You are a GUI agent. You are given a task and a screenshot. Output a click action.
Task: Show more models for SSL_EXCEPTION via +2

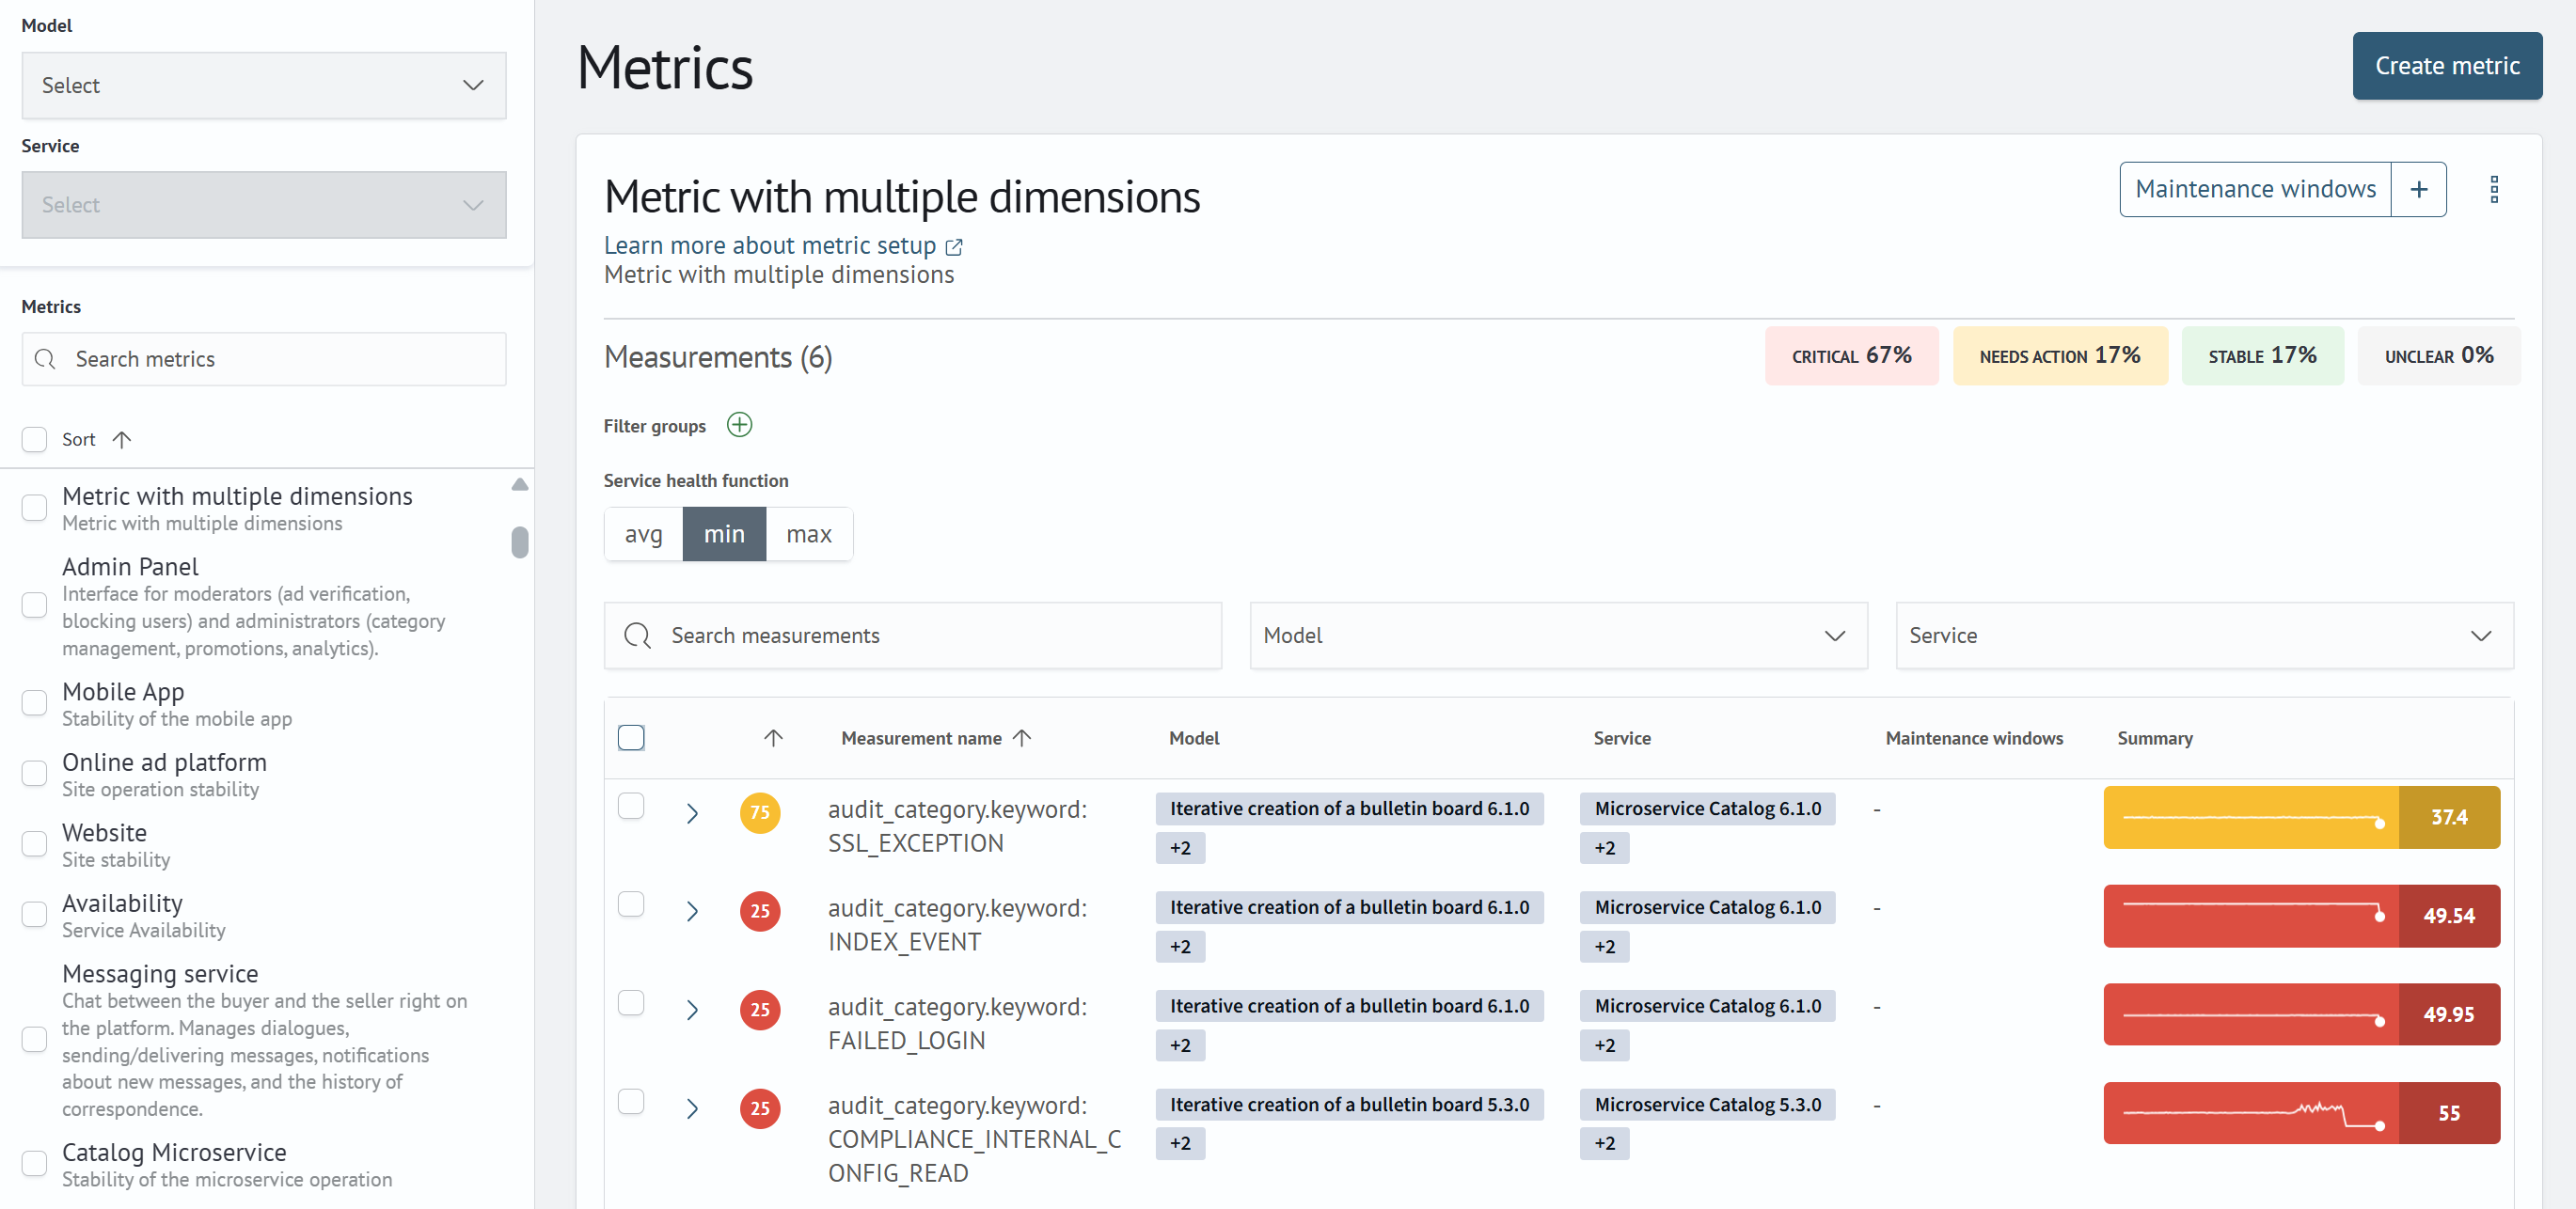(x=1180, y=848)
